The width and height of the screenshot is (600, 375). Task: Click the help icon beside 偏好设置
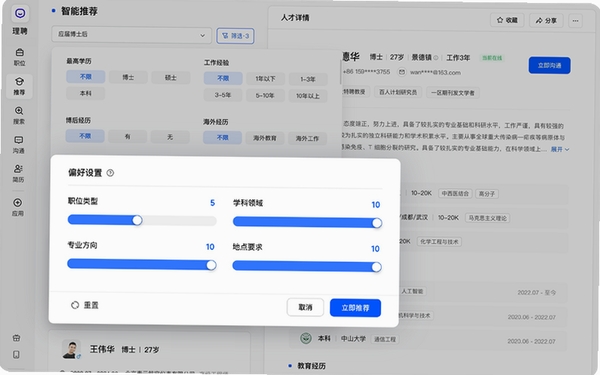(110, 173)
